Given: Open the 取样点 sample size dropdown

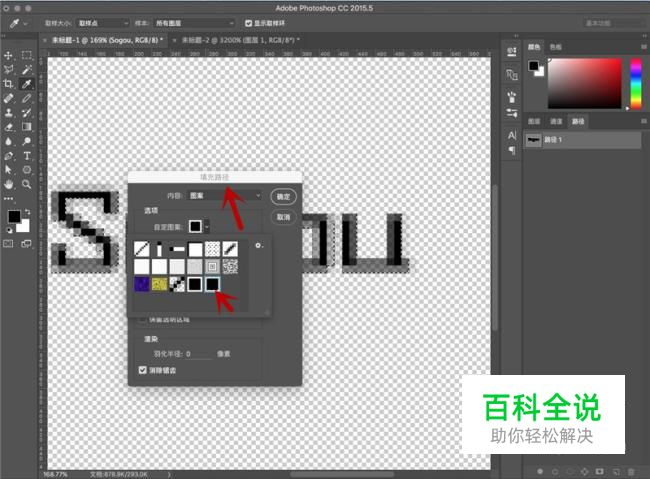Looking at the screenshot, I should pyautogui.click(x=102, y=23).
